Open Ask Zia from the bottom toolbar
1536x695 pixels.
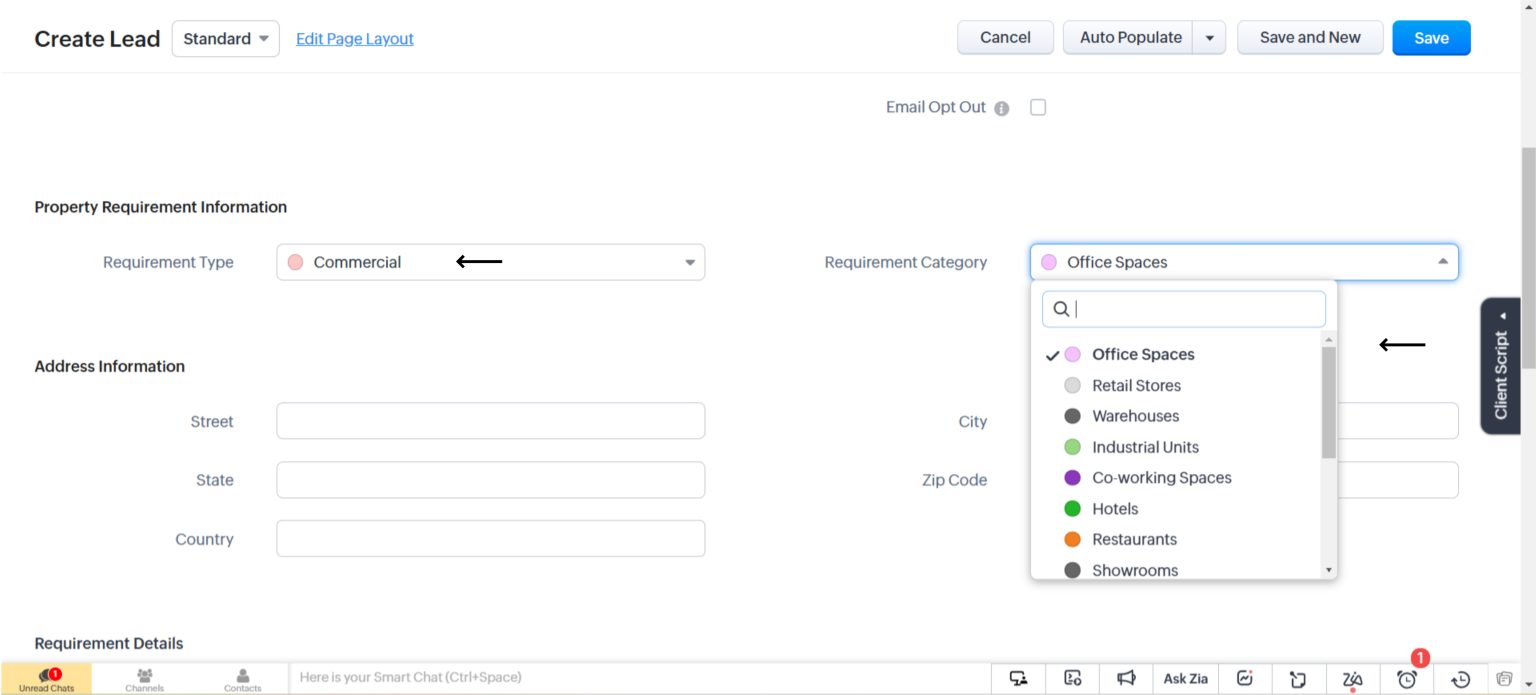coord(1185,678)
